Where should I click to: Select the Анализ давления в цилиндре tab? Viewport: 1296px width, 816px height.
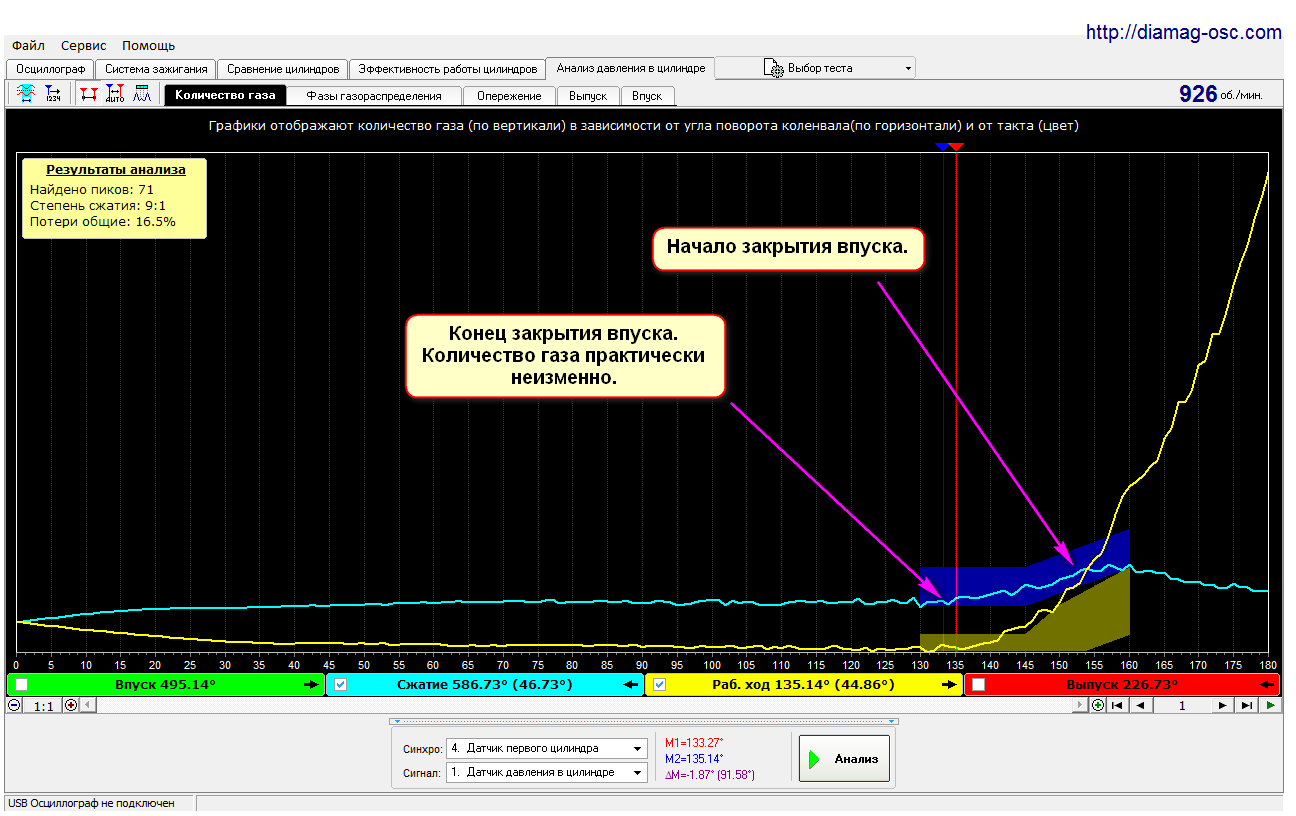click(x=631, y=68)
